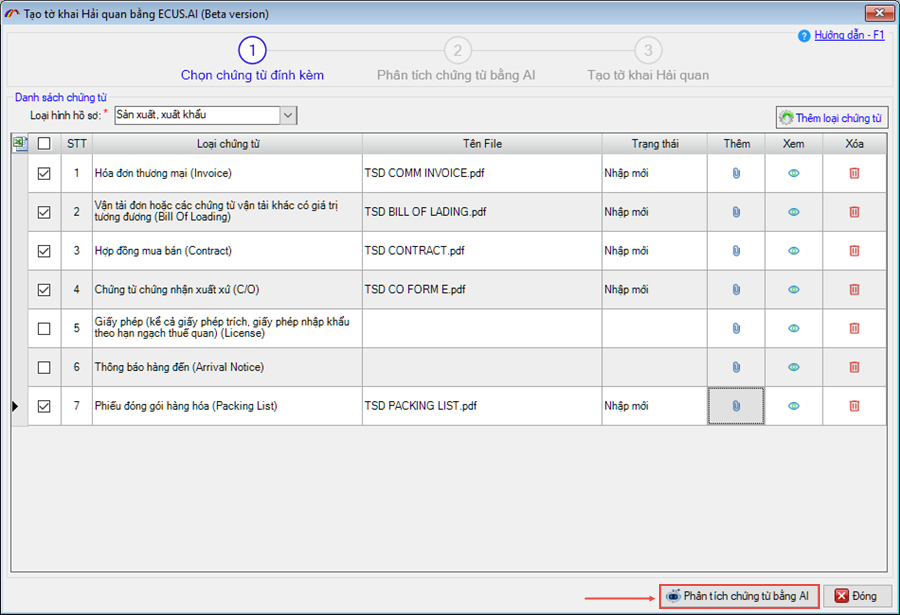
Task: Check the Arrival Notice checkbox
Action: (x=44, y=367)
